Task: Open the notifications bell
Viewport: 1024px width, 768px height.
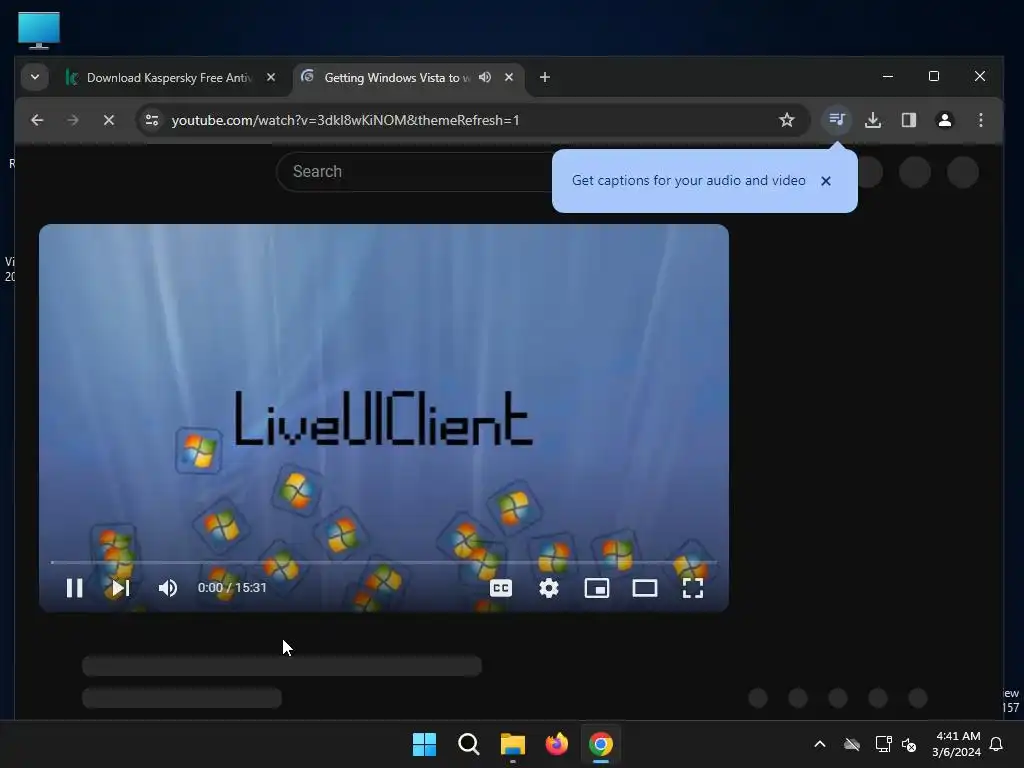Action: coord(996,744)
